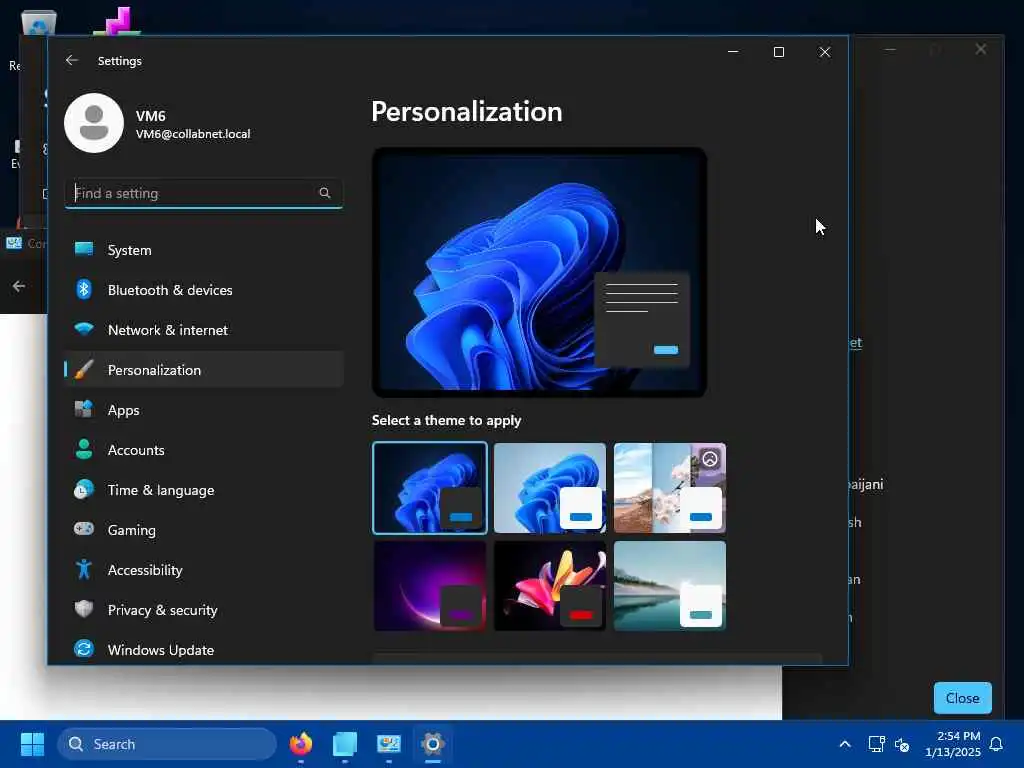This screenshot has height=768, width=1024.
Task: Click the System monitor icon in sidebar
Action: pos(84,249)
